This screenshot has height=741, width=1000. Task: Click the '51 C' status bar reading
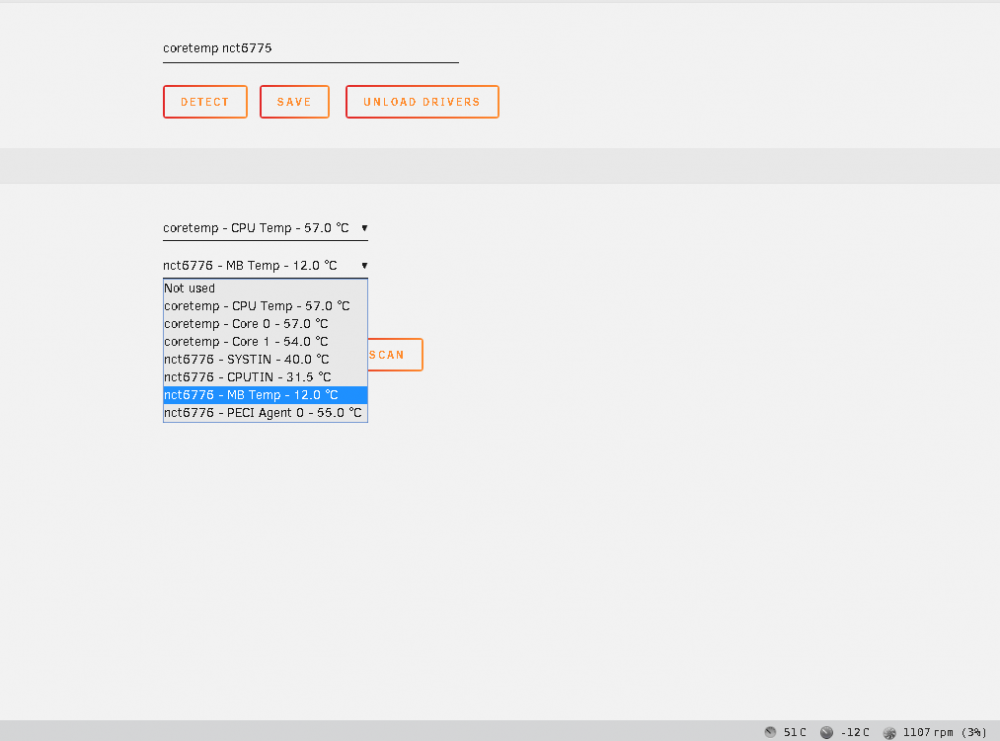pyautogui.click(x=795, y=732)
